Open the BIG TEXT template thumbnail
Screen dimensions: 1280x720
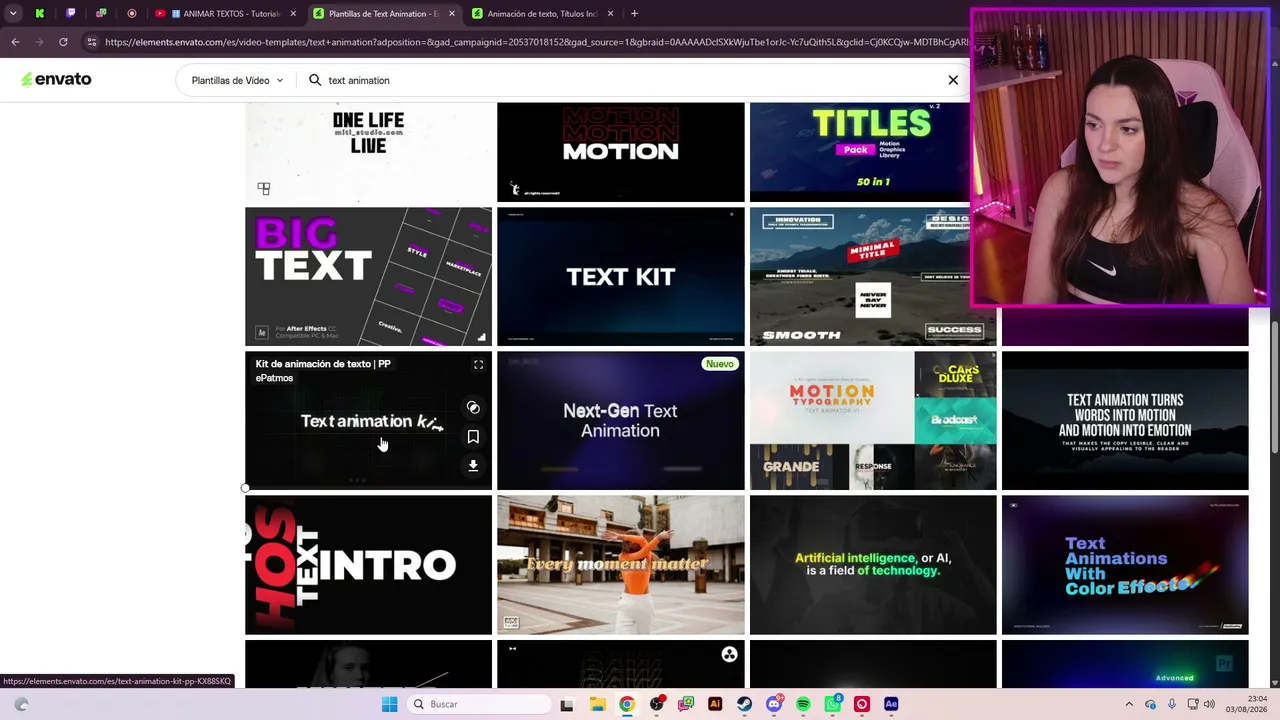tap(368, 276)
